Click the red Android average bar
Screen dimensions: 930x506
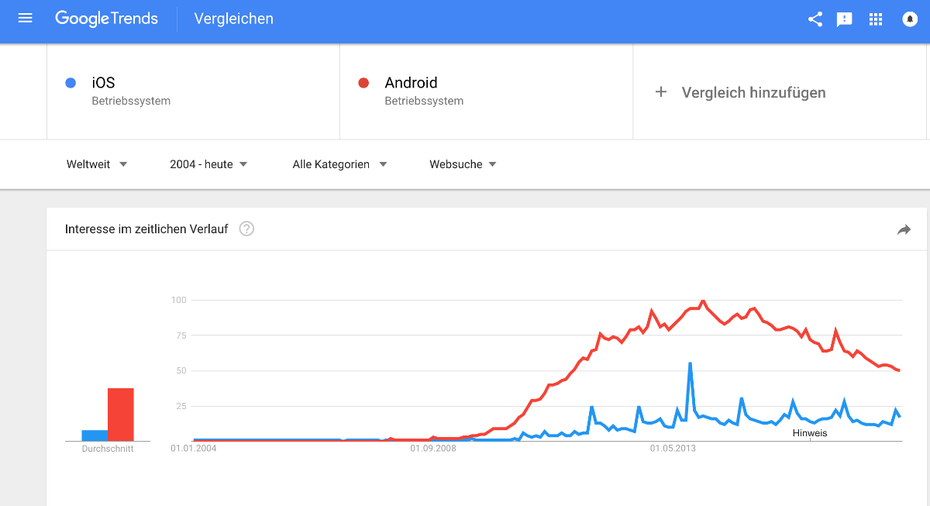121,414
